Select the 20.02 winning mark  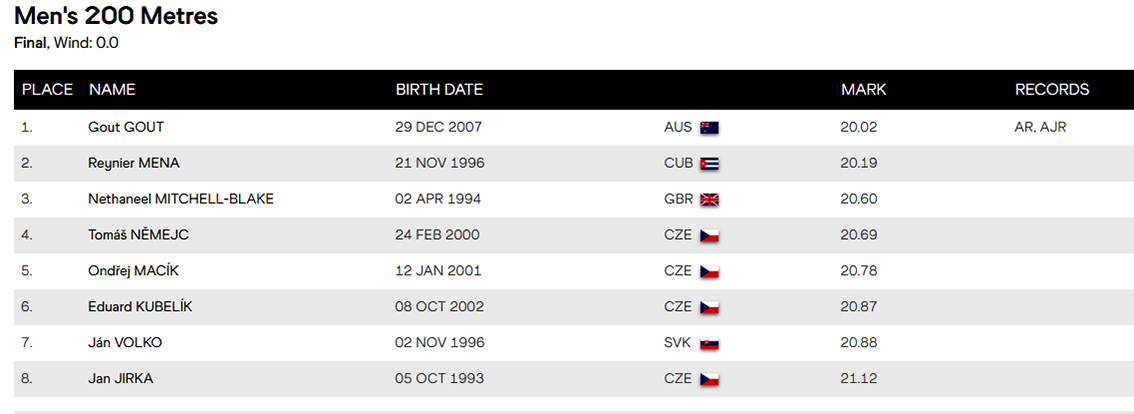click(858, 127)
